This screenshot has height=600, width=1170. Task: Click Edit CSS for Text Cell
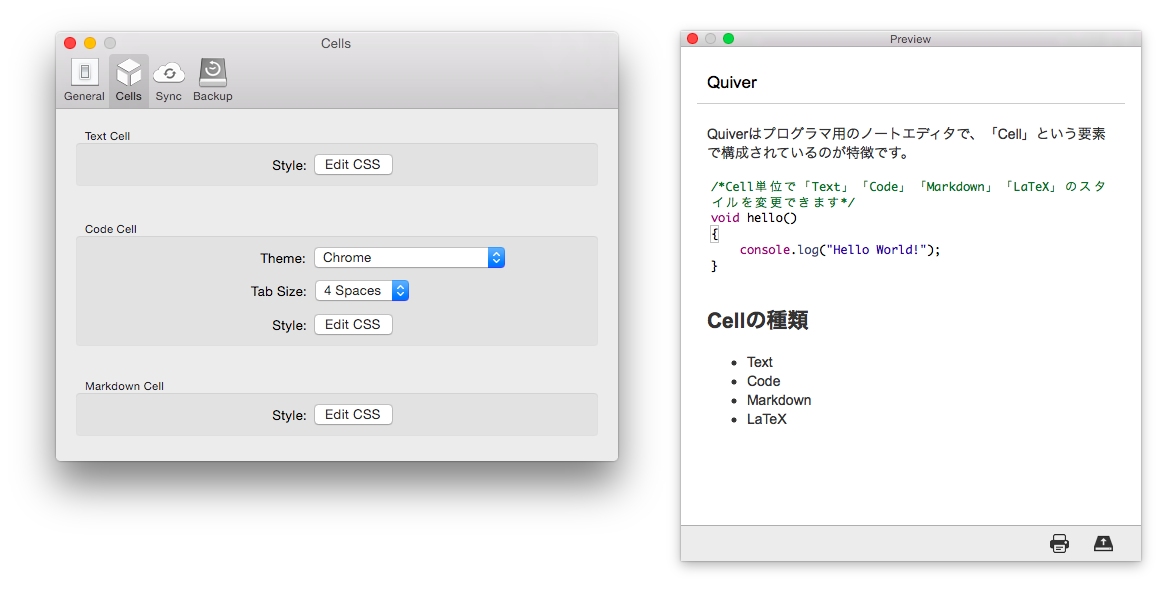click(x=353, y=165)
